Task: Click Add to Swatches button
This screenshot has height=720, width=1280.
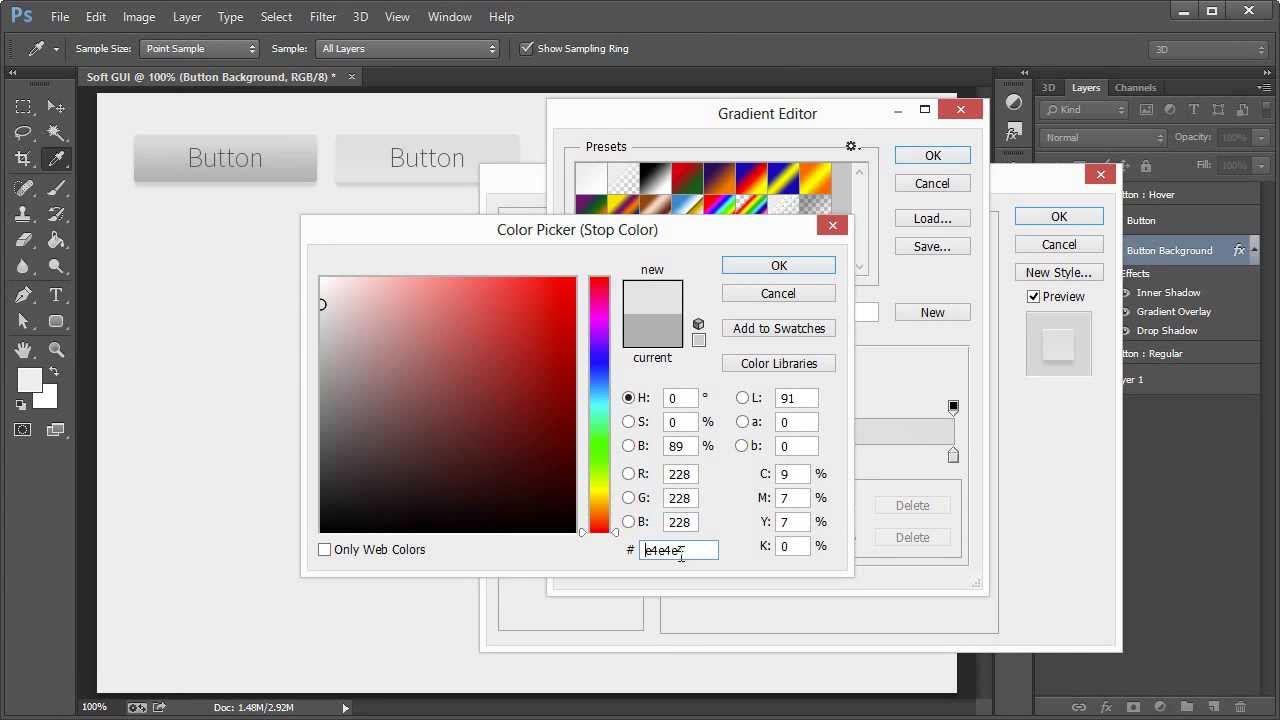Action: [779, 328]
